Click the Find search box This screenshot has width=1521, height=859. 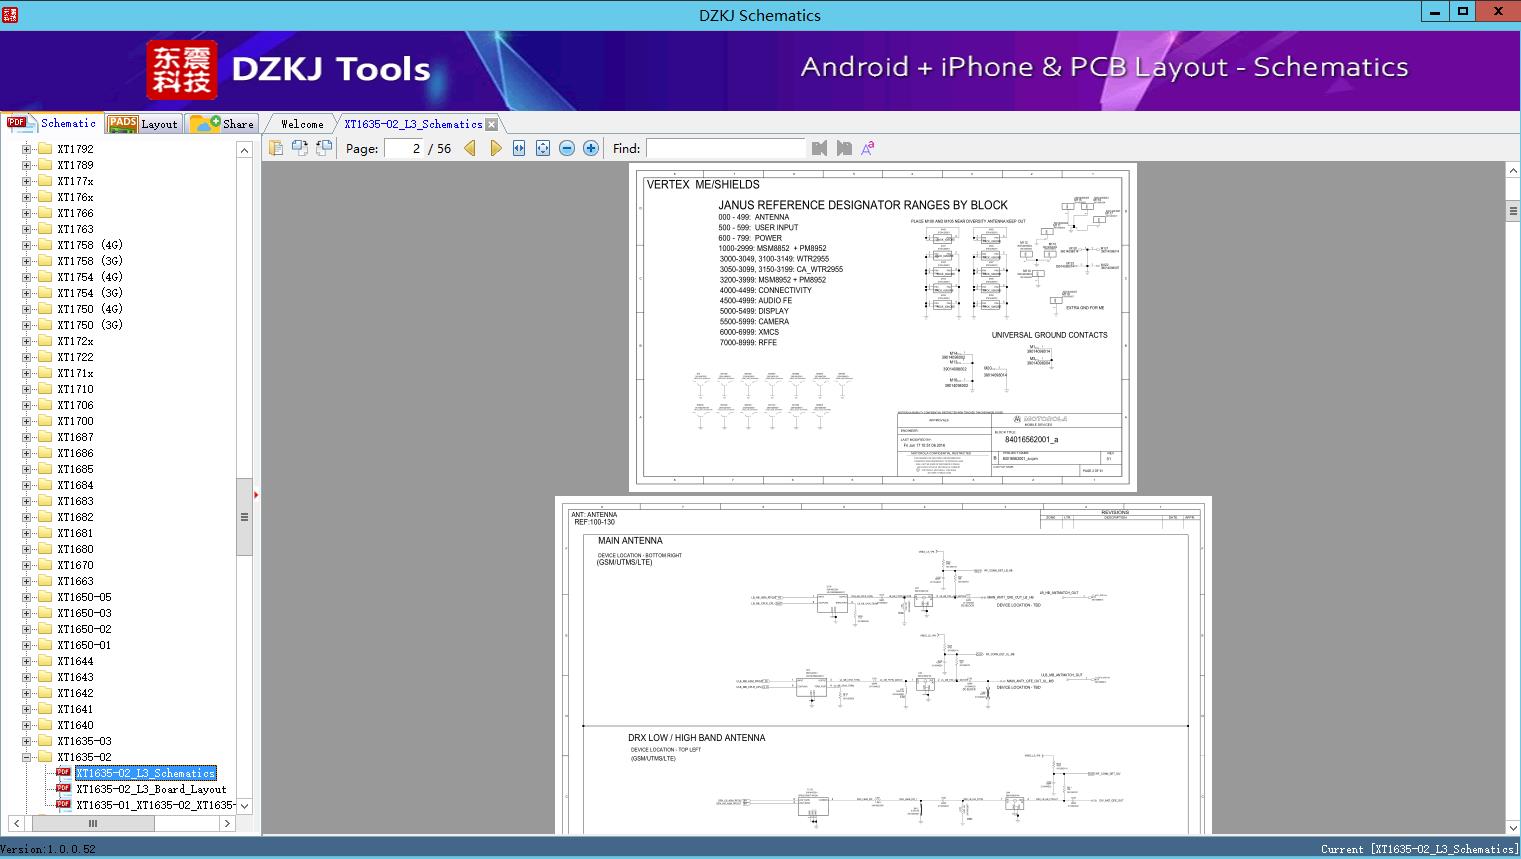tap(726, 148)
